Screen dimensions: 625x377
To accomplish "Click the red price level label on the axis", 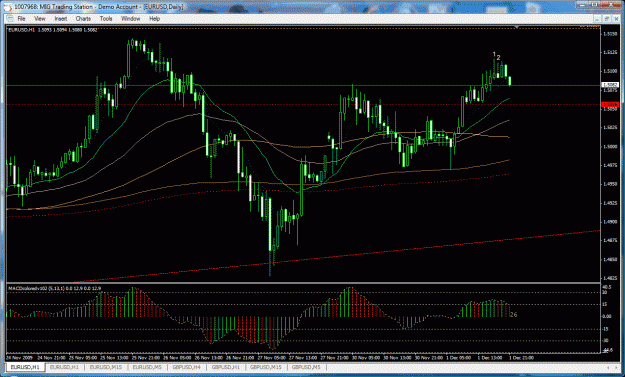I will coord(610,104).
